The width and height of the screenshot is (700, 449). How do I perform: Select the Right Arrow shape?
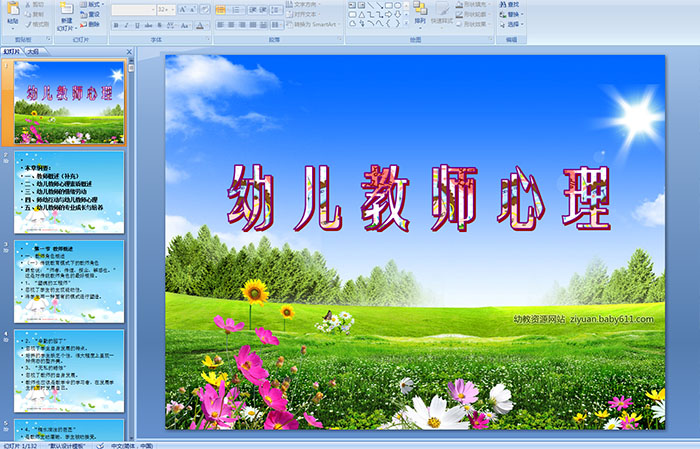[x=389, y=15]
